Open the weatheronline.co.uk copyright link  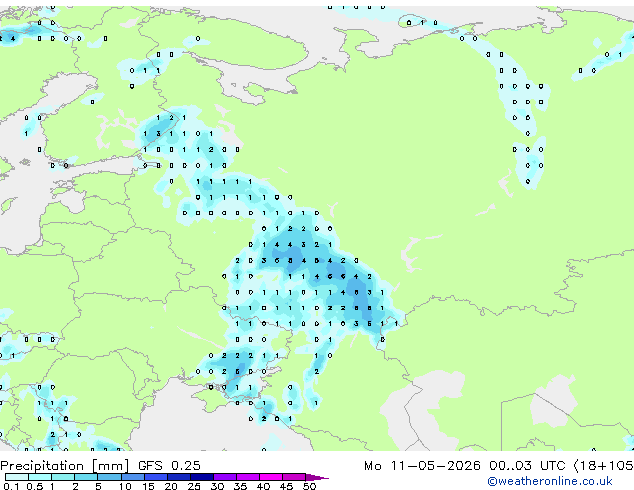[550, 481]
